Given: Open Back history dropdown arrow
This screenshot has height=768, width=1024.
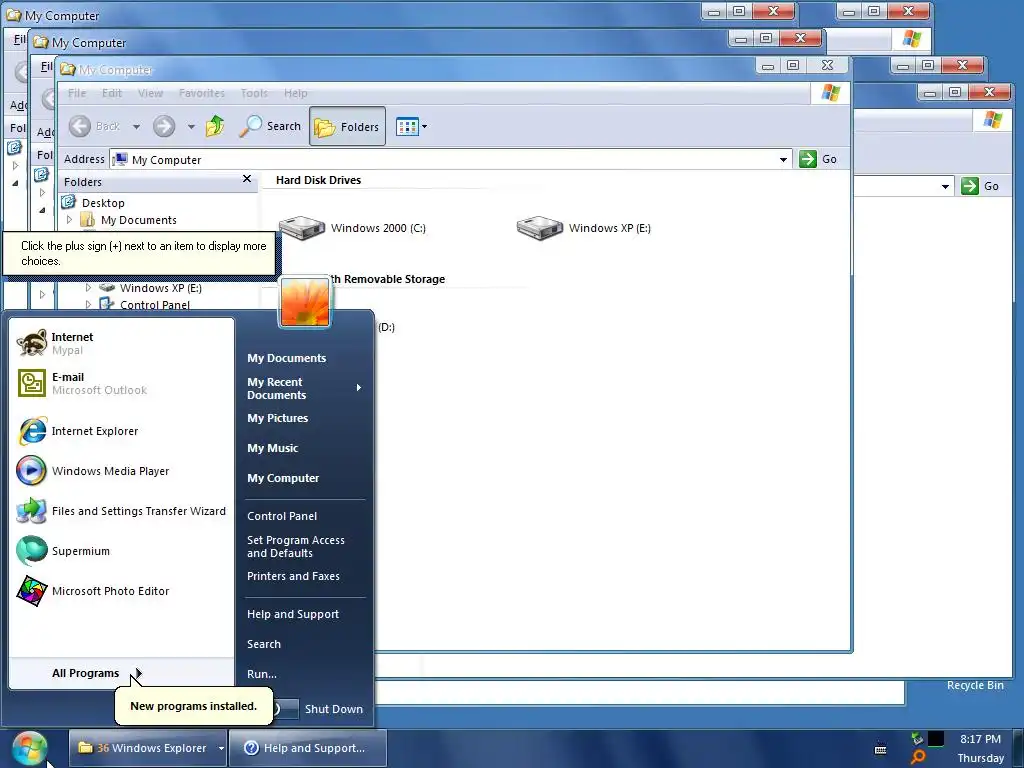Looking at the screenshot, I should [136, 127].
